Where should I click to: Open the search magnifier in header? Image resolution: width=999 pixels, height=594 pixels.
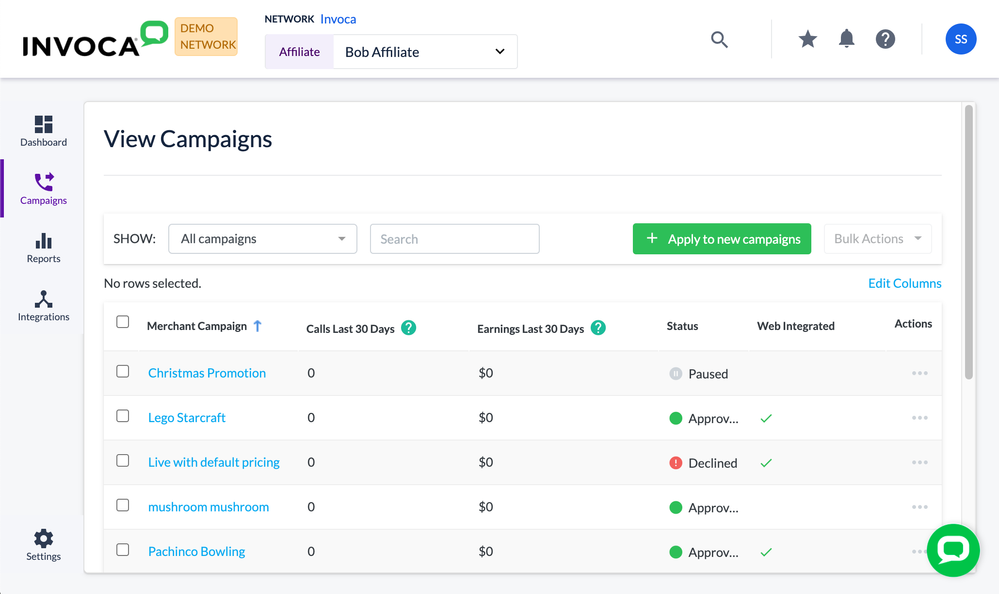tap(719, 39)
